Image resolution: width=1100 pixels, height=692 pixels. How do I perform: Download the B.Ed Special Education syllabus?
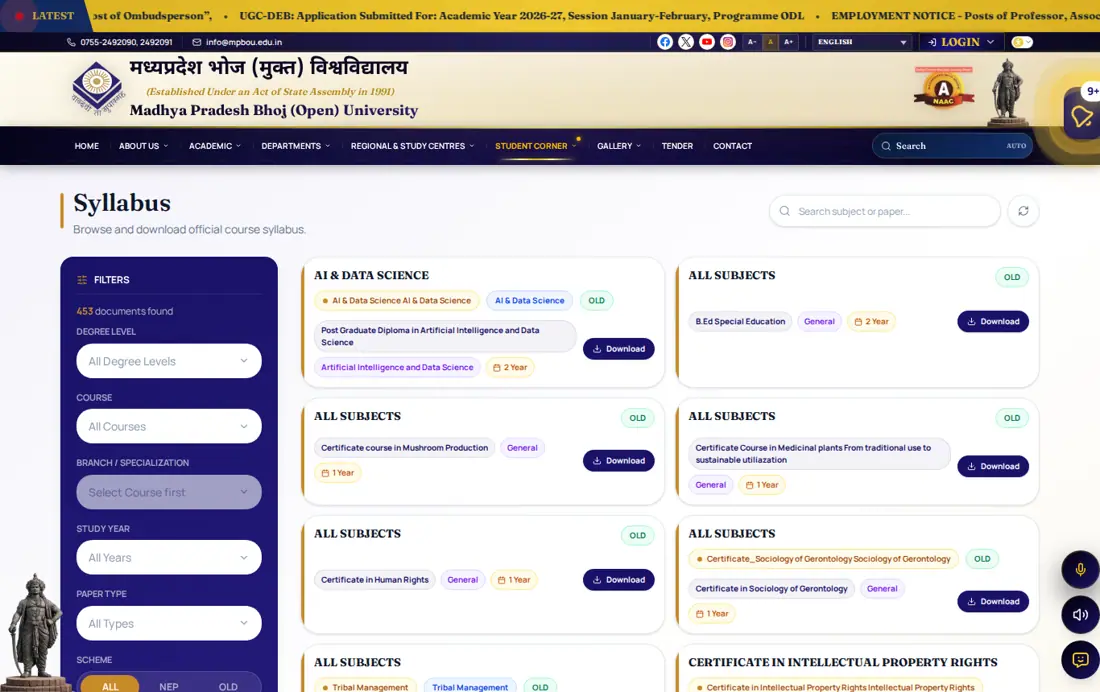tap(993, 321)
